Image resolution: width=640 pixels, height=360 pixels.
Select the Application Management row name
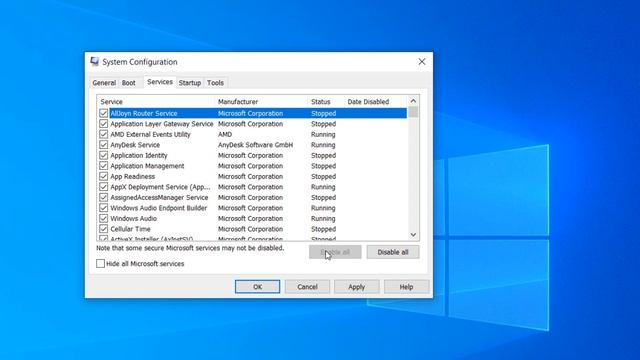point(147,166)
